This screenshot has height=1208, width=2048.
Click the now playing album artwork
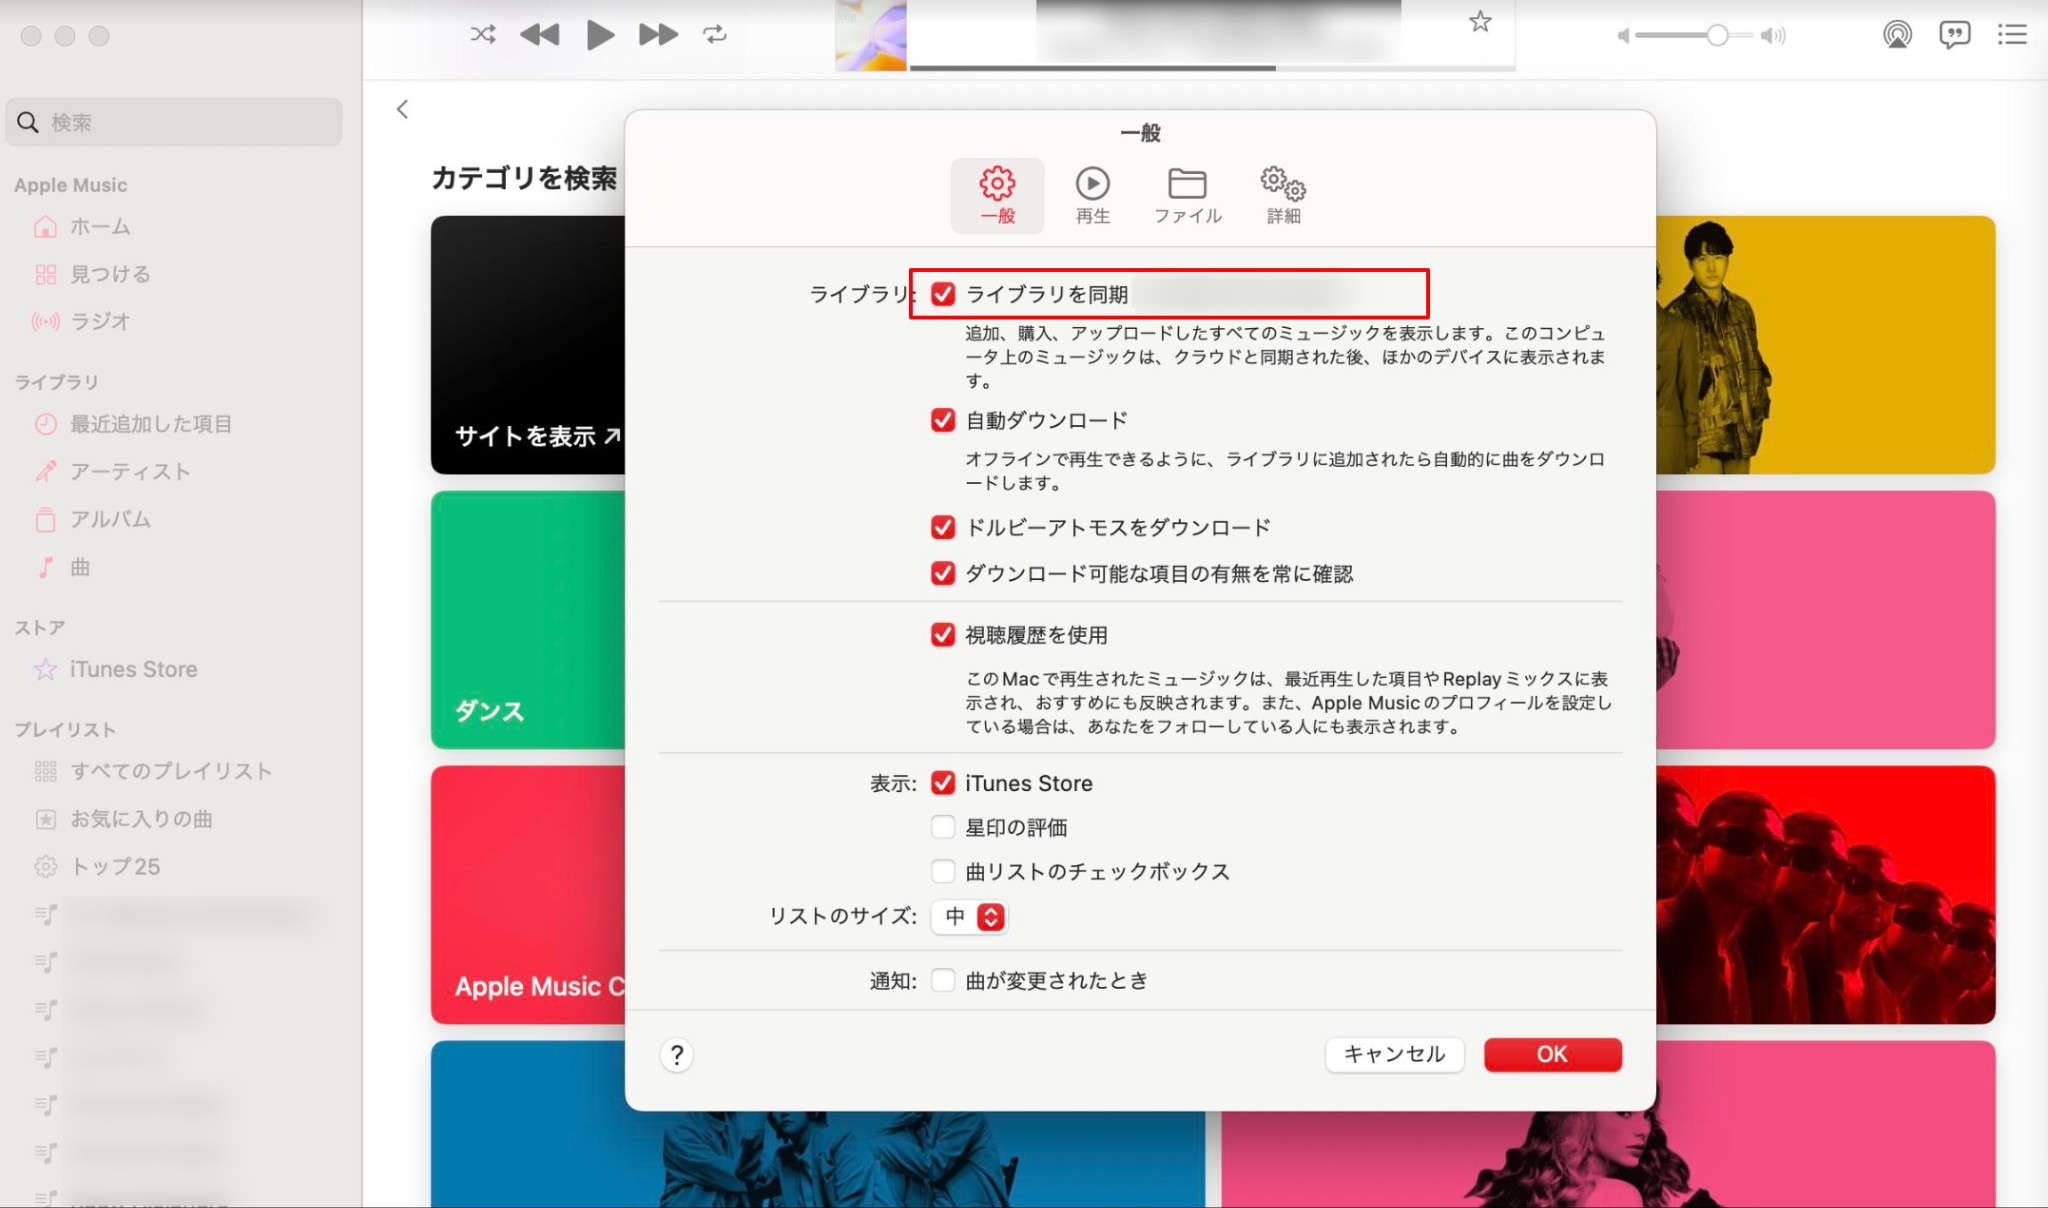point(871,36)
